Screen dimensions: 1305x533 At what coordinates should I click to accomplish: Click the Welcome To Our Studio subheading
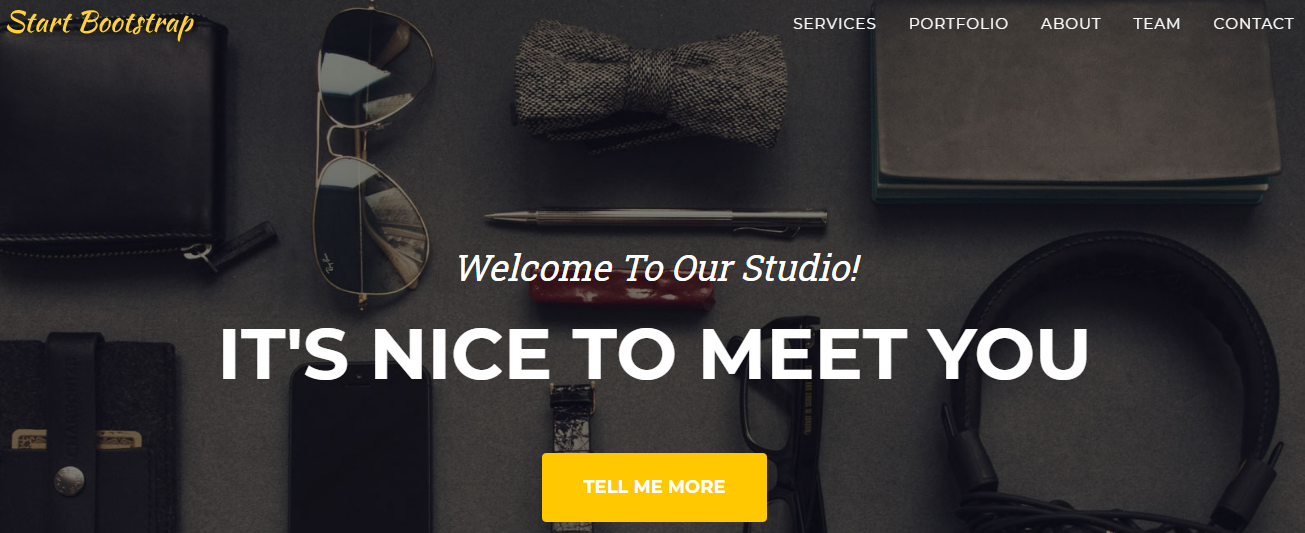click(658, 268)
